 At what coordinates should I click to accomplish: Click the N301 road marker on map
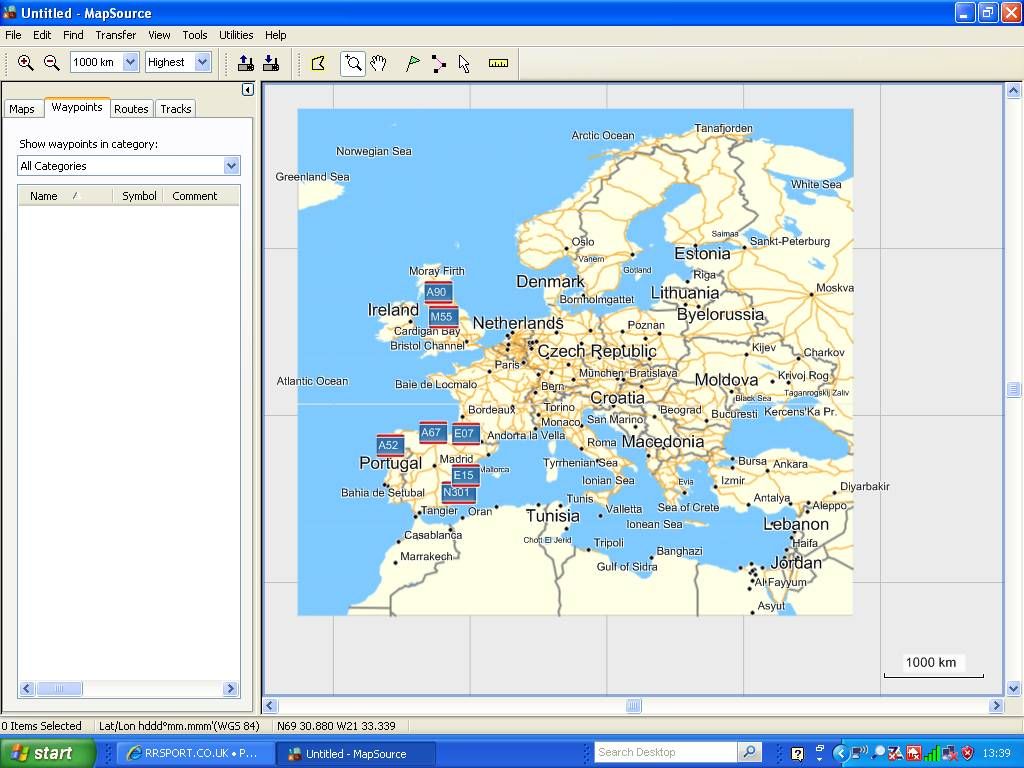pyautogui.click(x=457, y=492)
